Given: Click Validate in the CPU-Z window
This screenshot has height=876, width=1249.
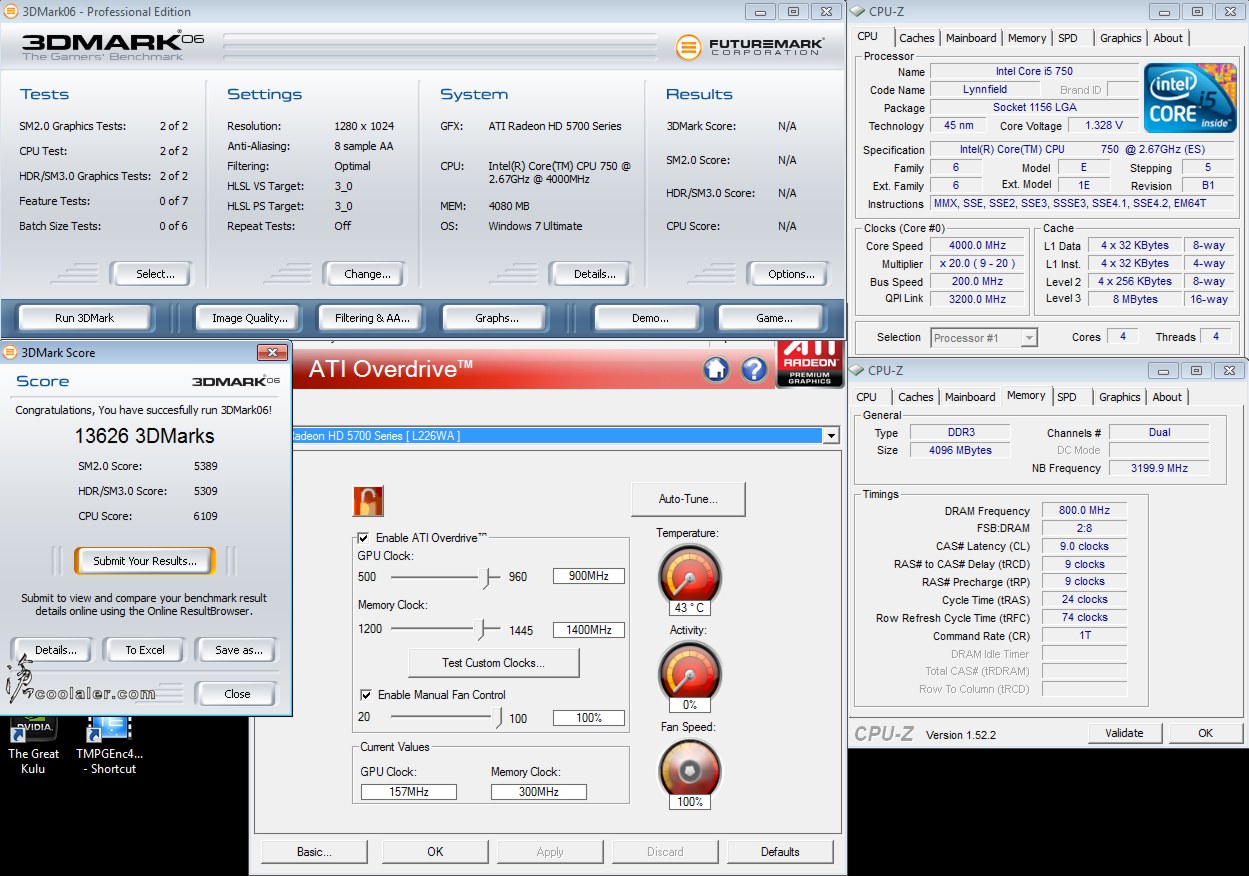Looking at the screenshot, I should coord(1124,733).
